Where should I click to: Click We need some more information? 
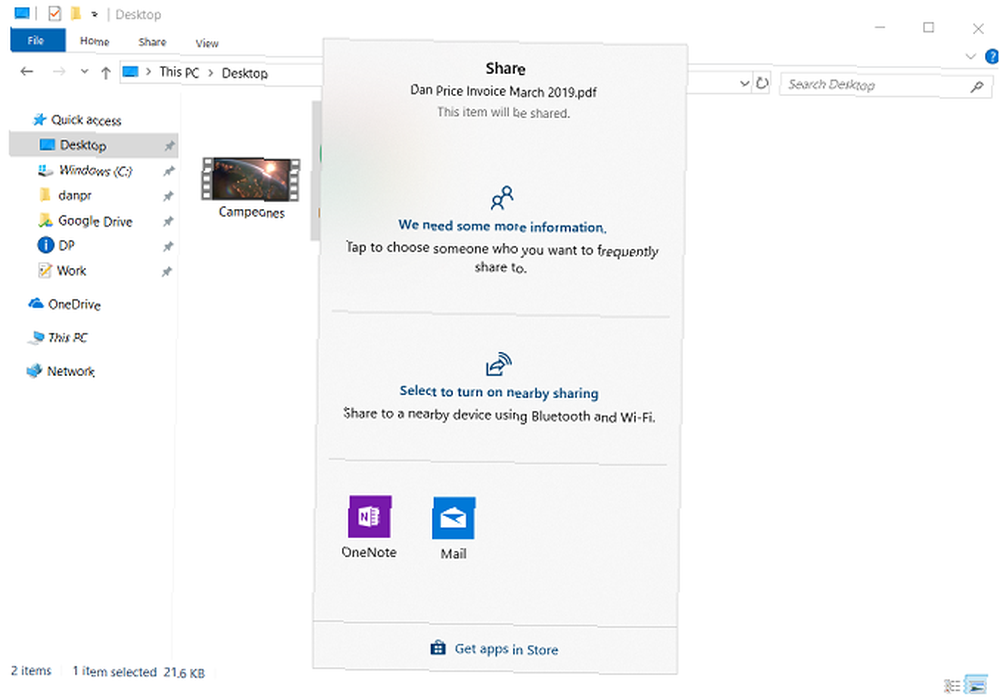pyautogui.click(x=502, y=226)
